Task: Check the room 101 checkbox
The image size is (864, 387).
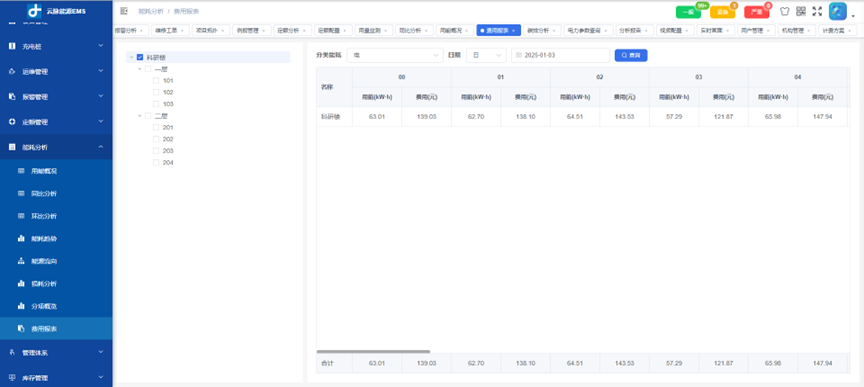Action: click(x=156, y=80)
